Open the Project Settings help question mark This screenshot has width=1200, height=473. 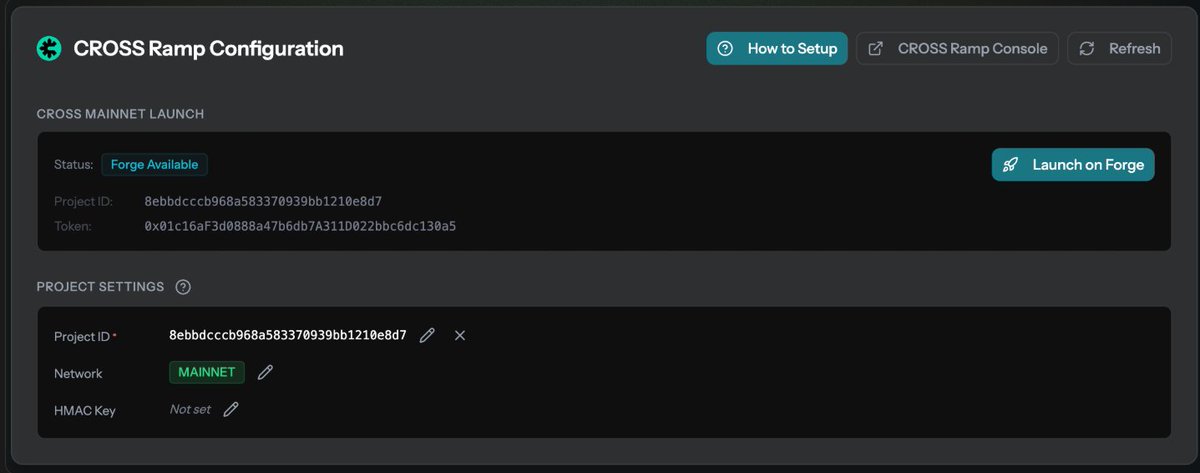point(183,287)
